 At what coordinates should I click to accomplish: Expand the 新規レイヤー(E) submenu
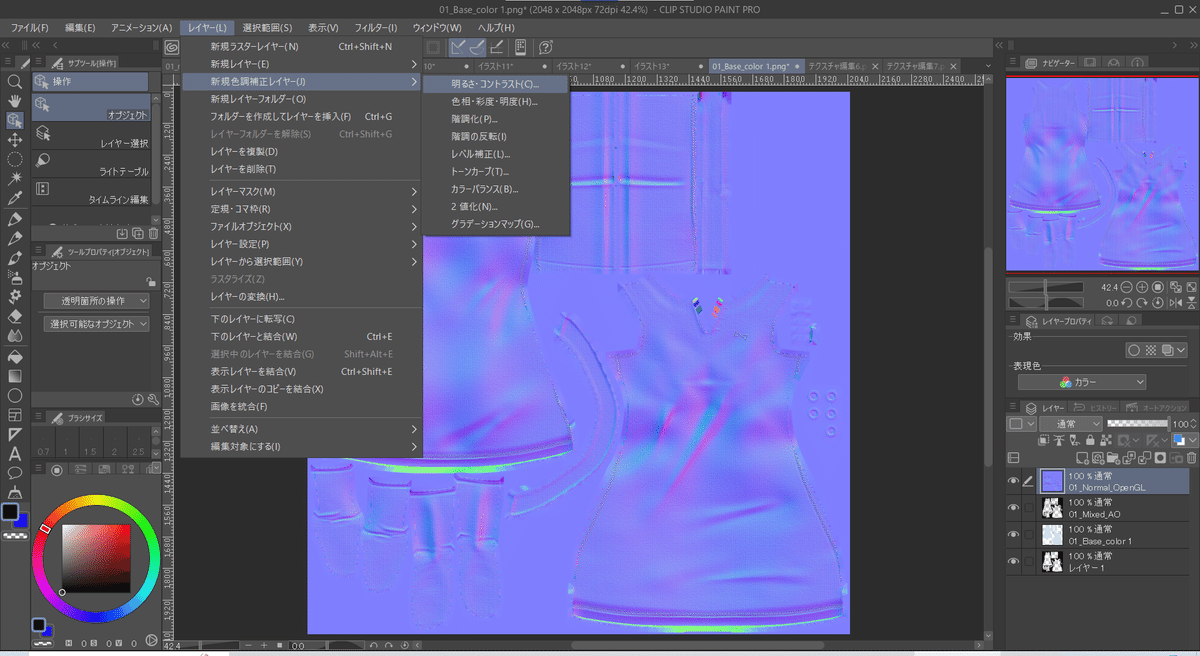tap(302, 64)
